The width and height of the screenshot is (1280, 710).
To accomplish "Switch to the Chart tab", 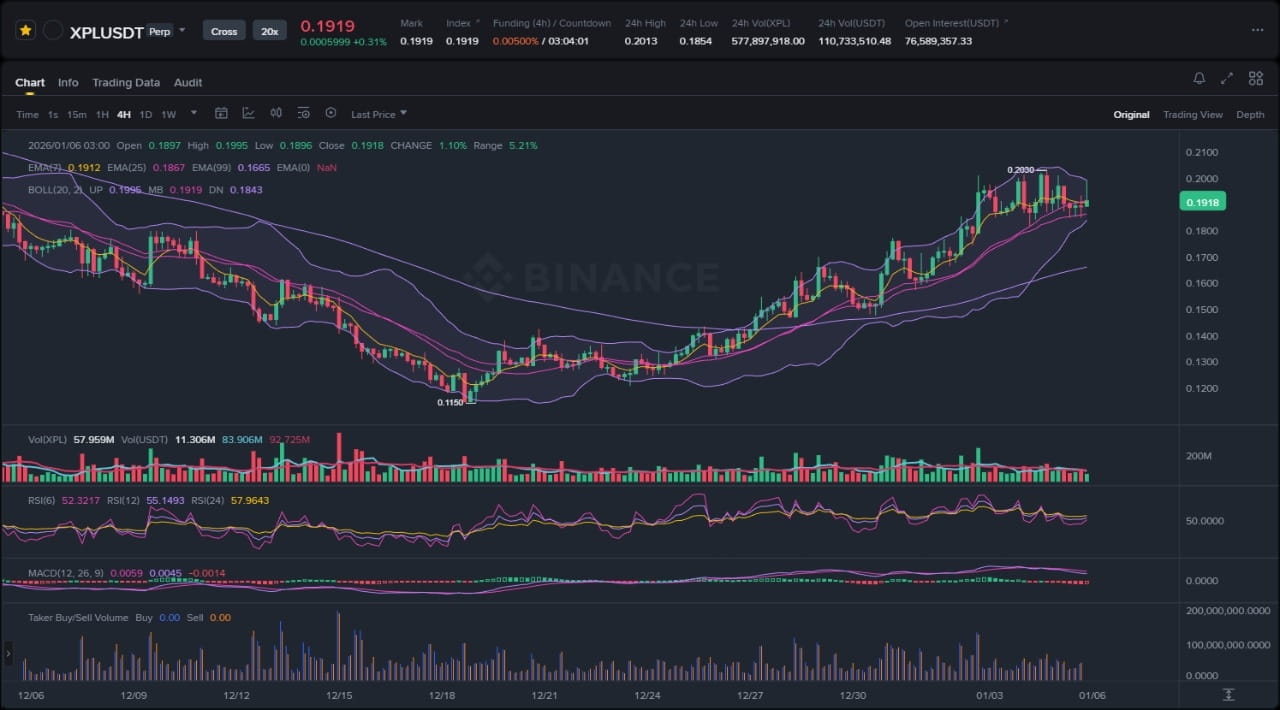I will coord(30,83).
